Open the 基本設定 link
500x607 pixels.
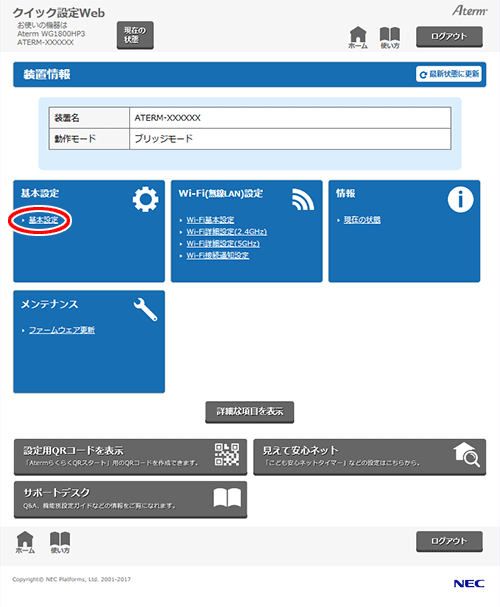pos(43,220)
